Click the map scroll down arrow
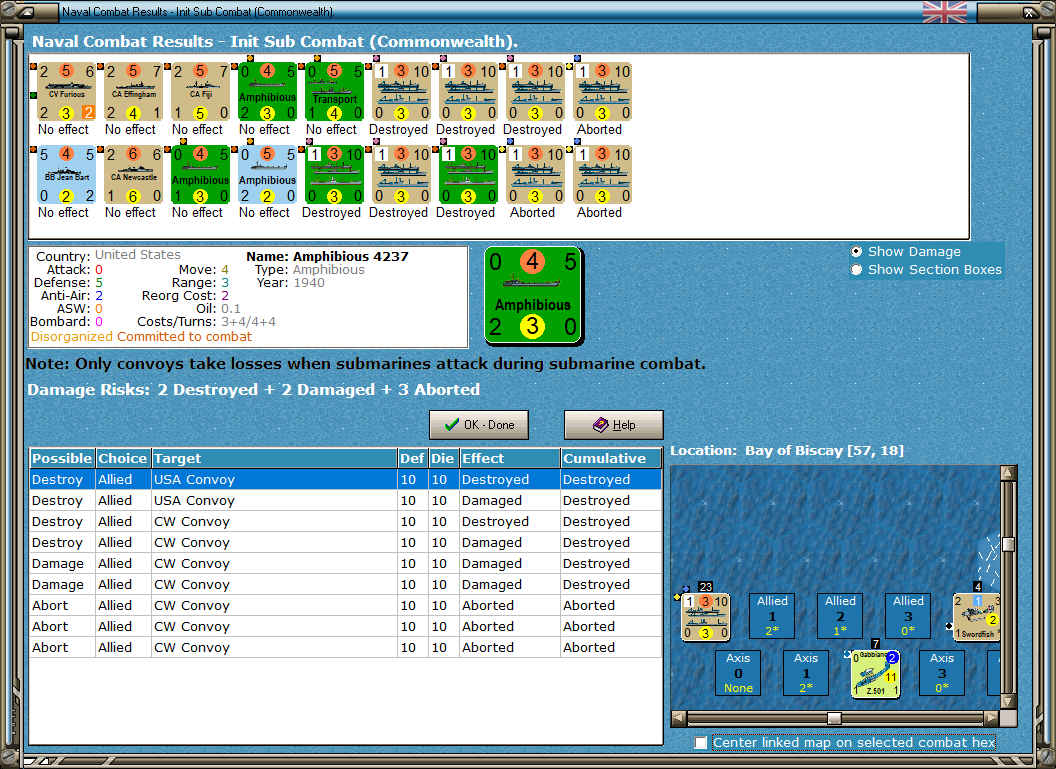 click(1008, 701)
